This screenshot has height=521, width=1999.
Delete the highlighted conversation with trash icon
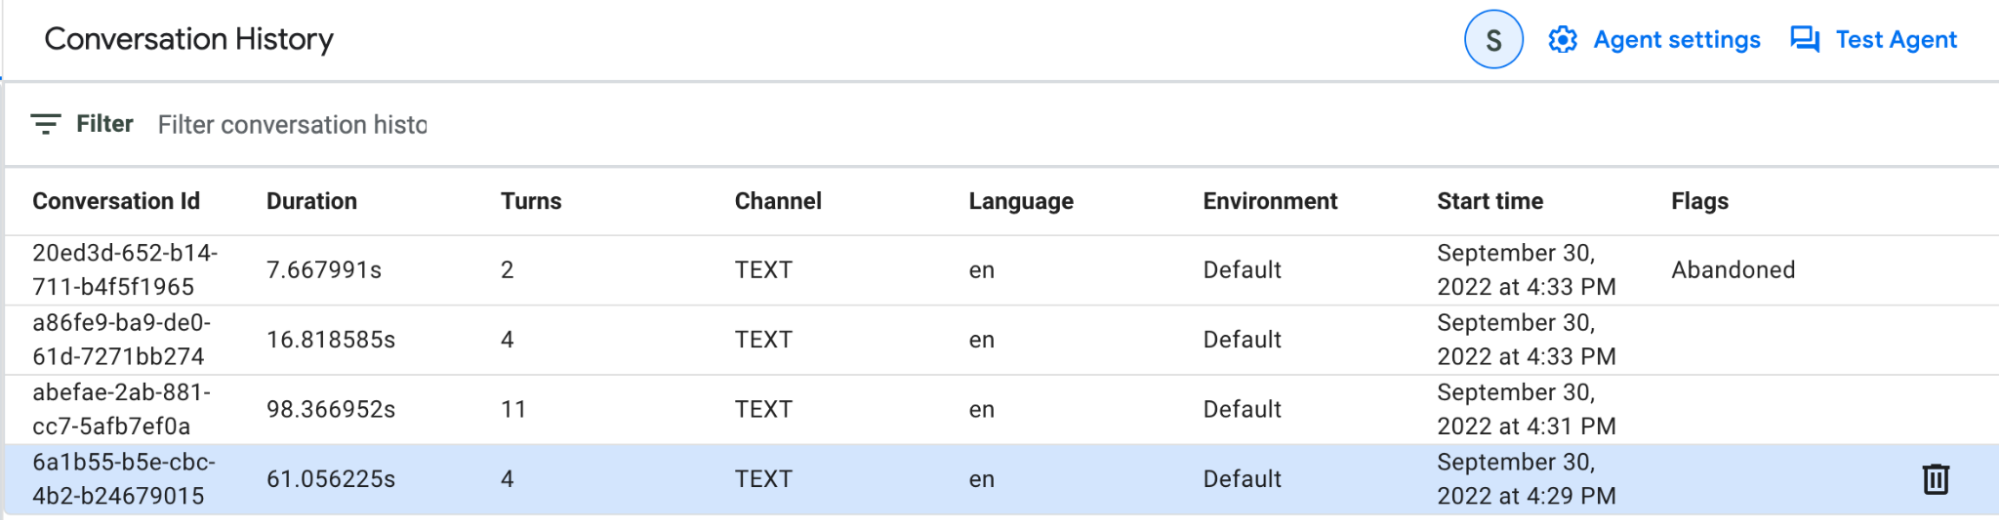pos(1935,479)
